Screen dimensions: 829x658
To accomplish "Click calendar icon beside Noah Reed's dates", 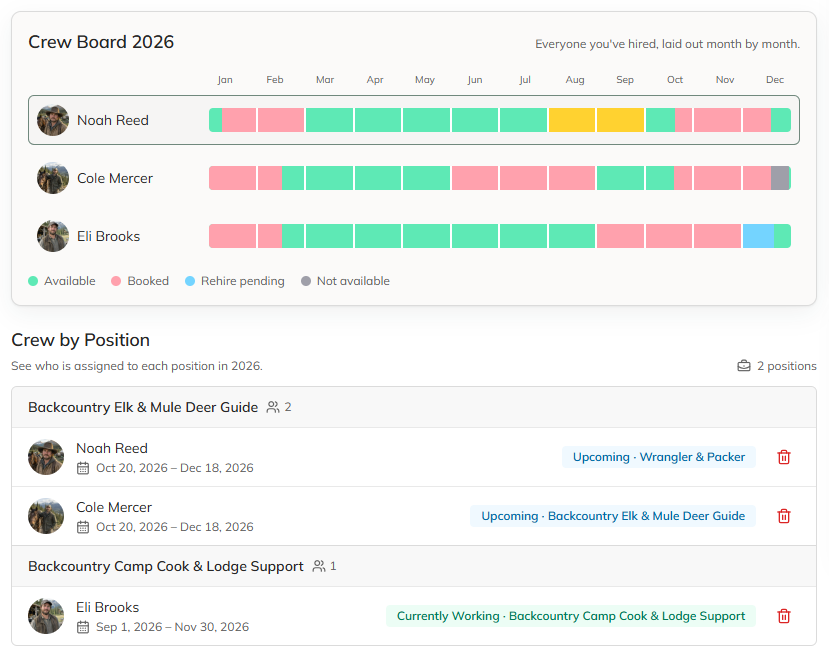I will (83, 468).
